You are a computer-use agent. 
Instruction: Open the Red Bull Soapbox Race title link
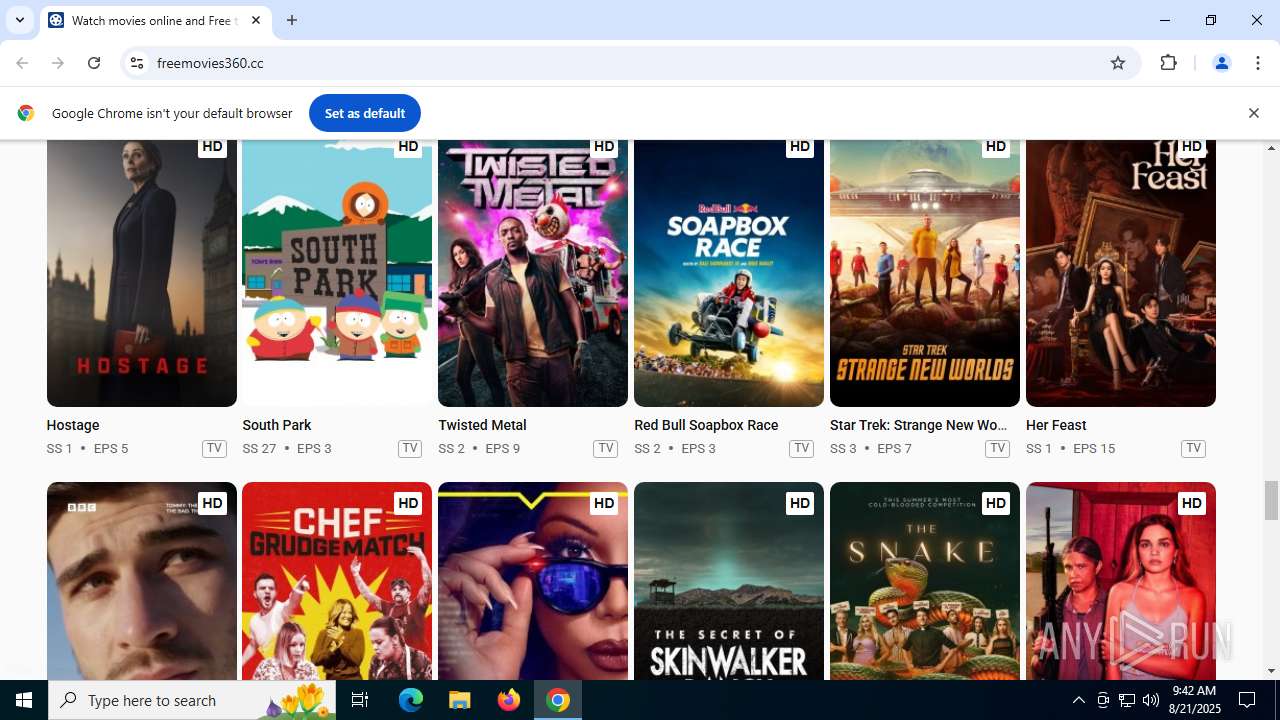[x=706, y=425]
